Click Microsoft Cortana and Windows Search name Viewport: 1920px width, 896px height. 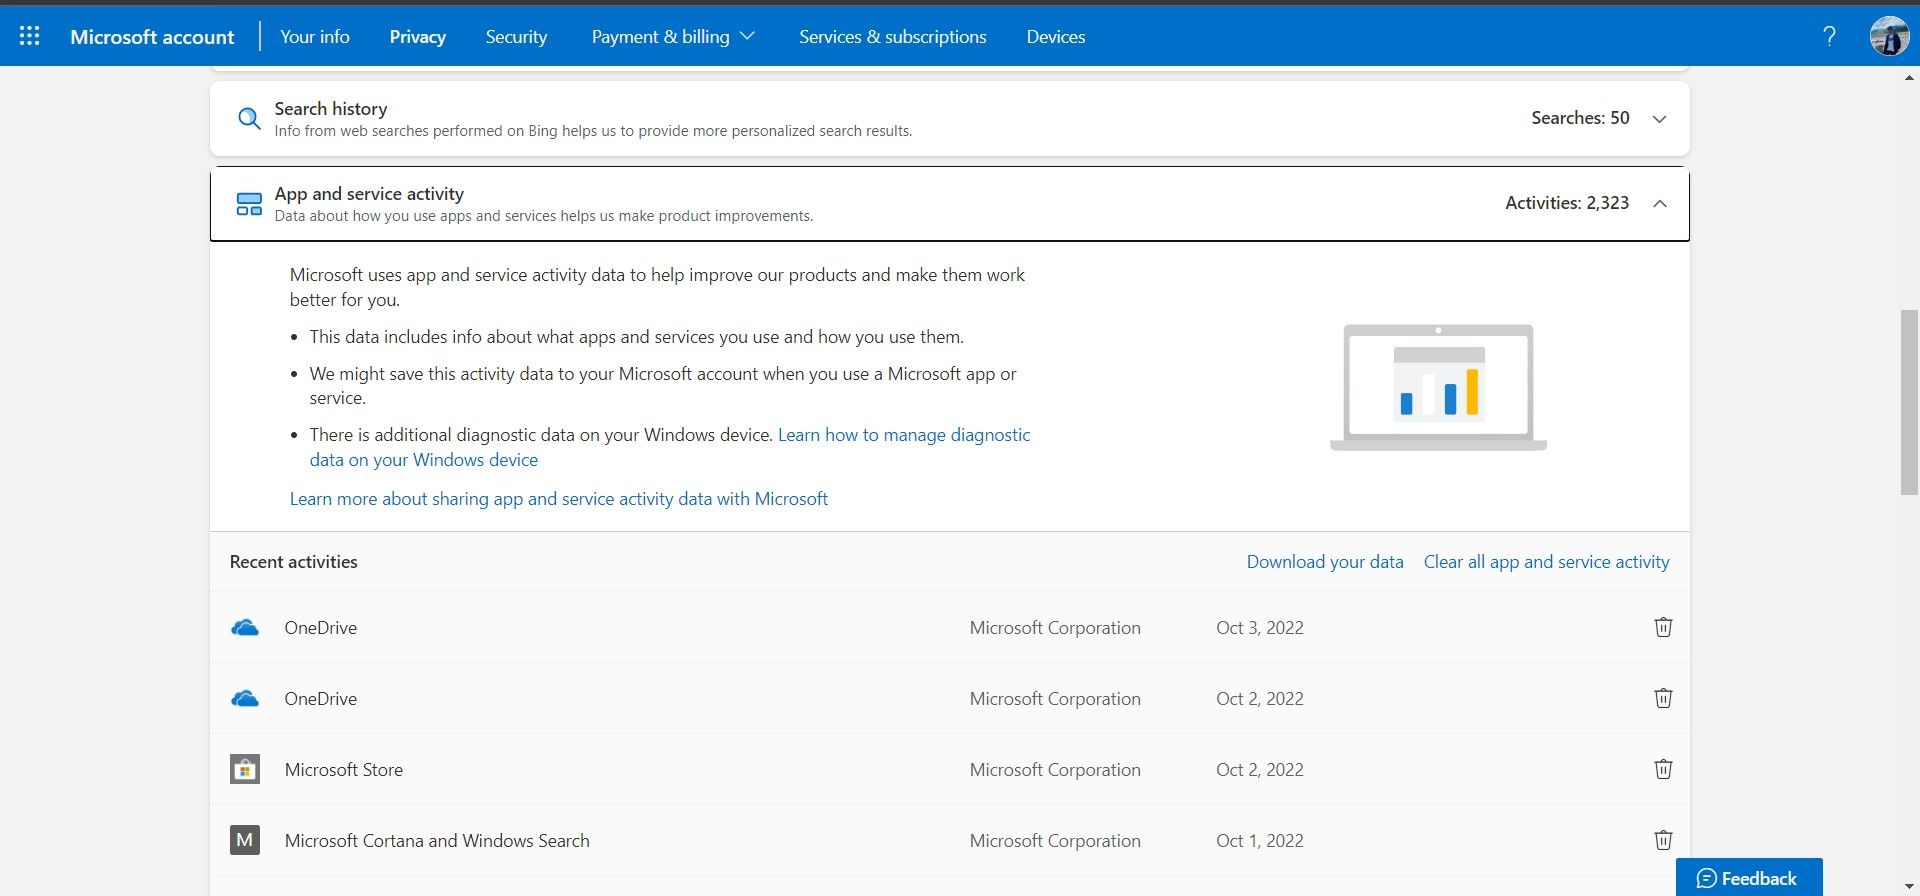pyautogui.click(x=437, y=841)
